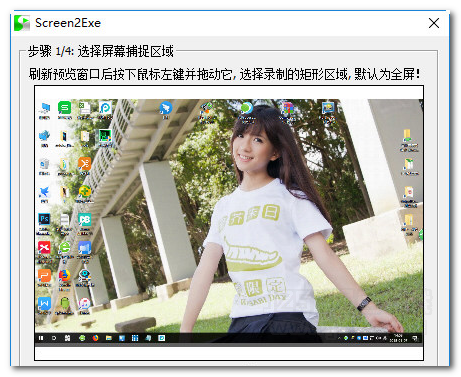The width and height of the screenshot is (461, 377).
Task: Click the instruction text starting '刷新预览窗口后'
Action: (x=224, y=74)
